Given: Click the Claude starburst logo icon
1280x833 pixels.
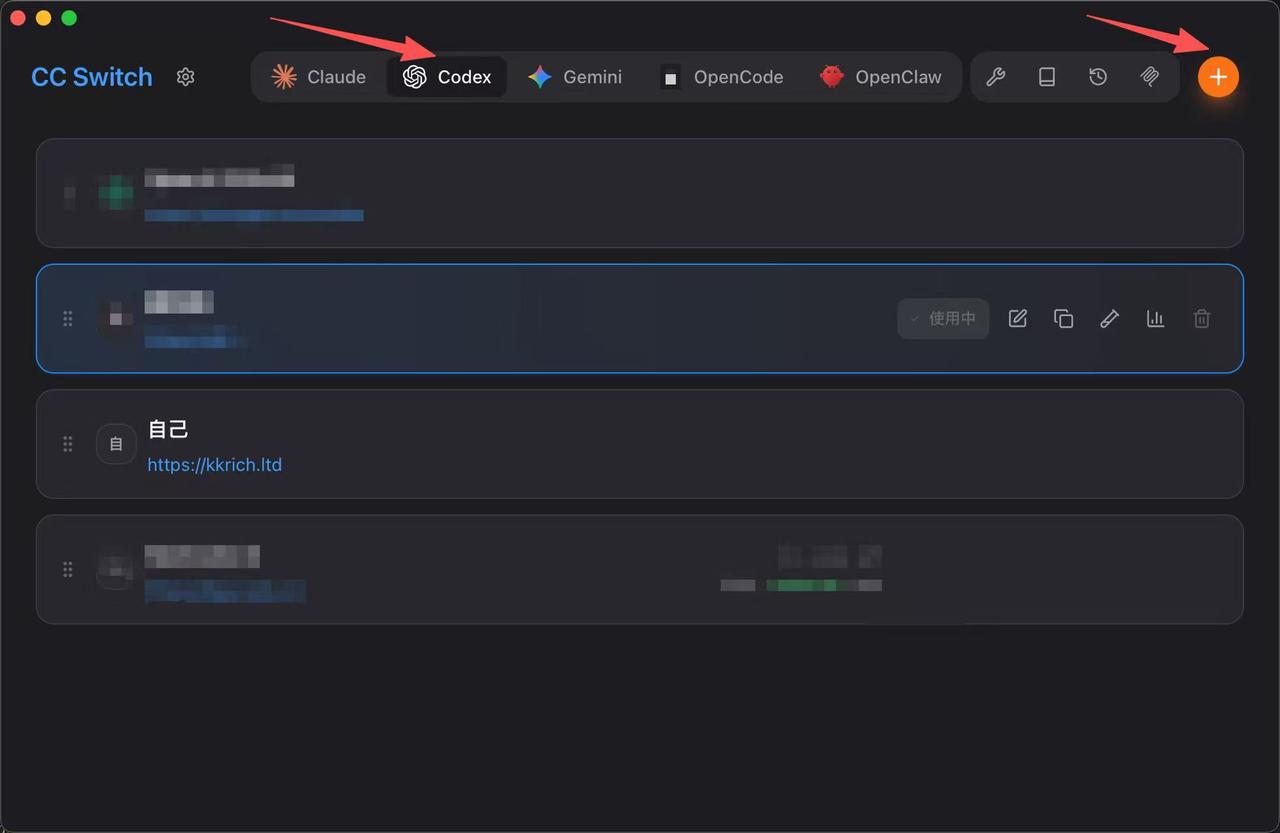Looking at the screenshot, I should 284,77.
